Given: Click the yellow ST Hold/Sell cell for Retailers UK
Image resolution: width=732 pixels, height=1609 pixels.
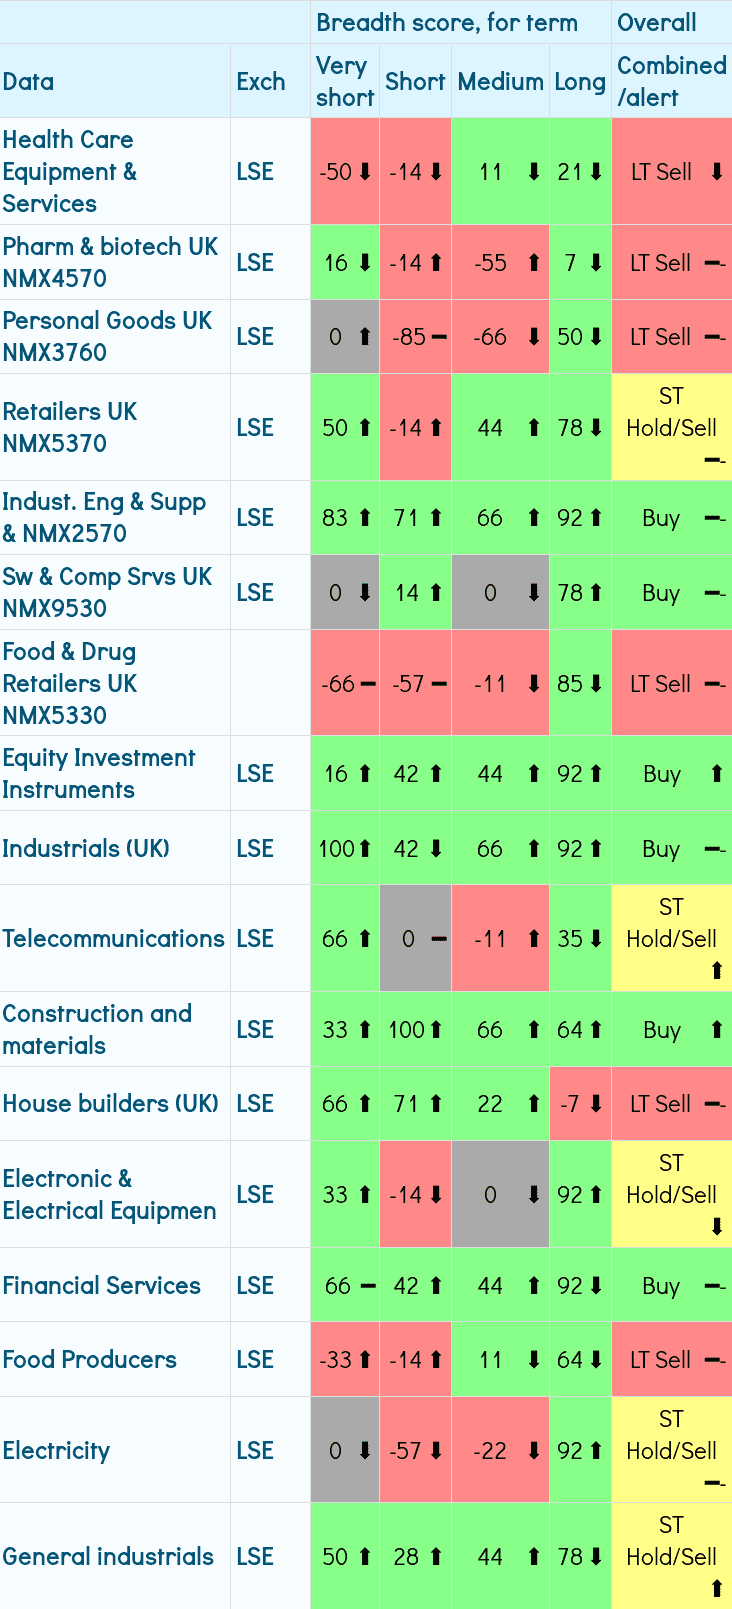Looking at the screenshot, I should [671, 427].
